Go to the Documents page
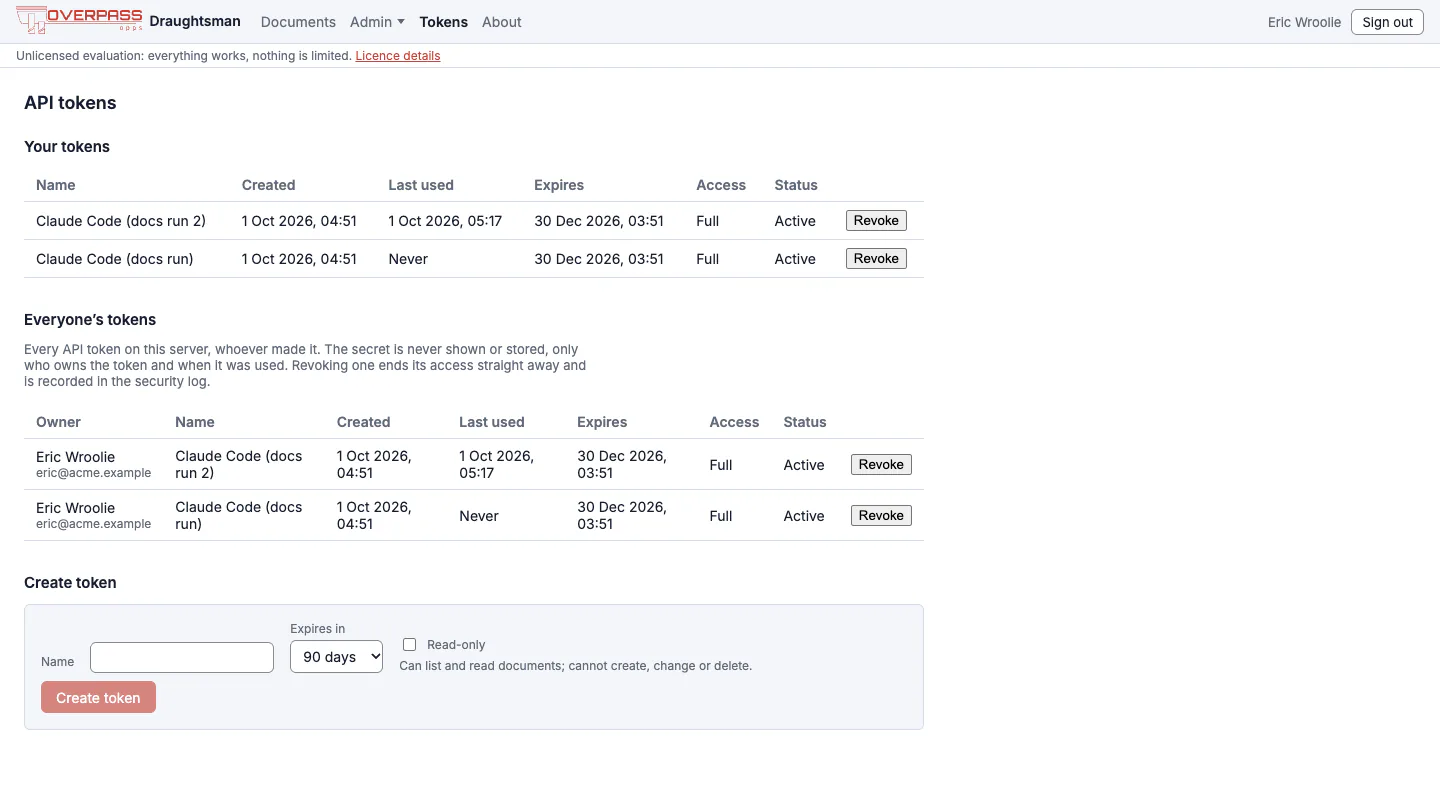 pos(298,22)
